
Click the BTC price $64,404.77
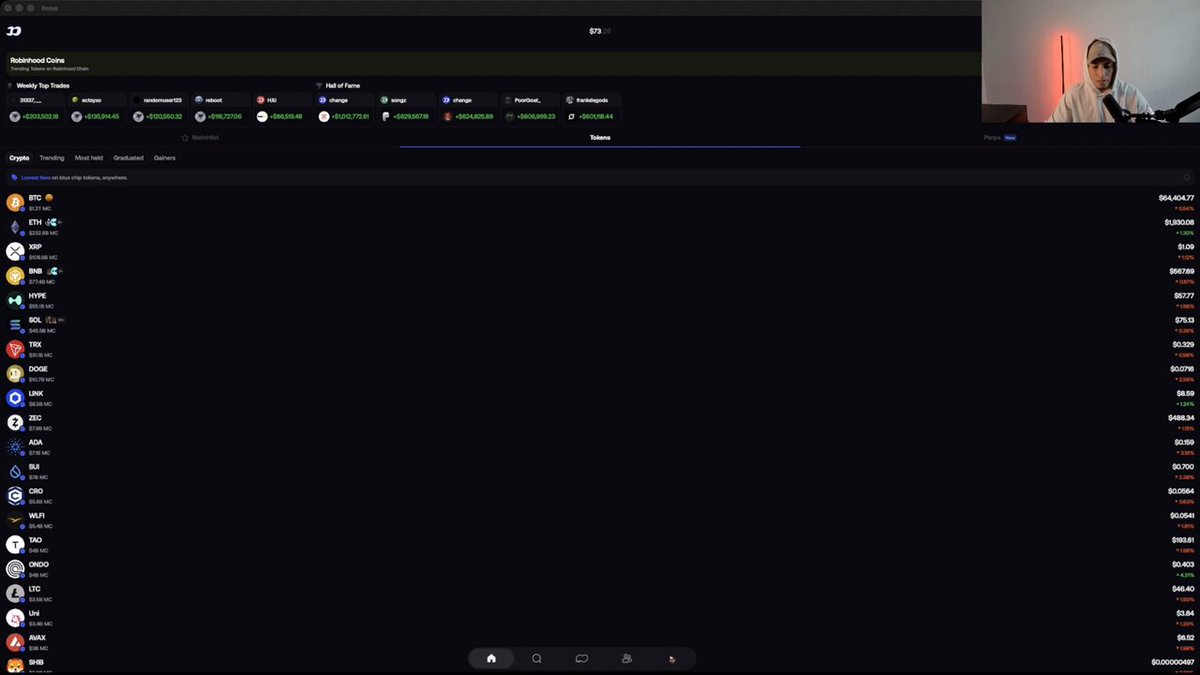(1176, 198)
